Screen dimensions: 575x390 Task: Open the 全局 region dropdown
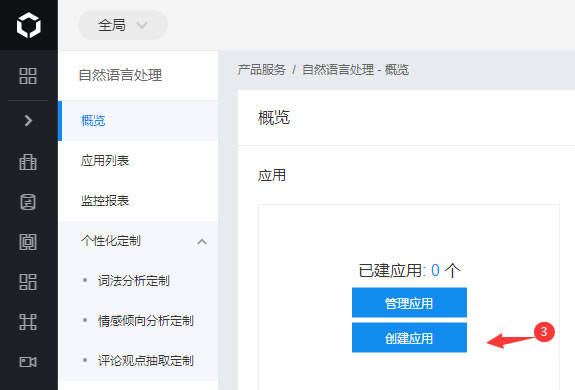click(x=123, y=25)
